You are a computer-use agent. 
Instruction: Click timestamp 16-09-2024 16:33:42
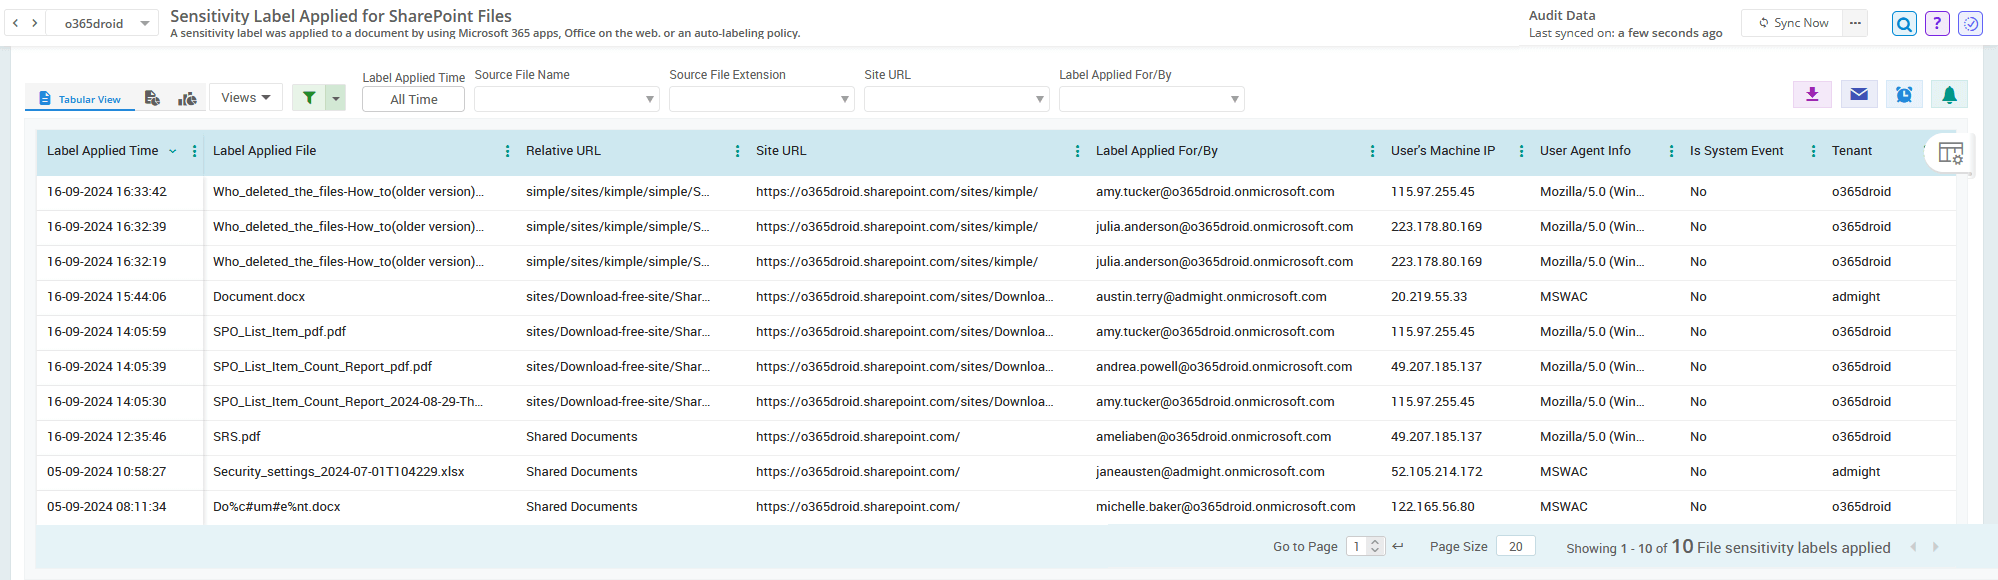107,192
